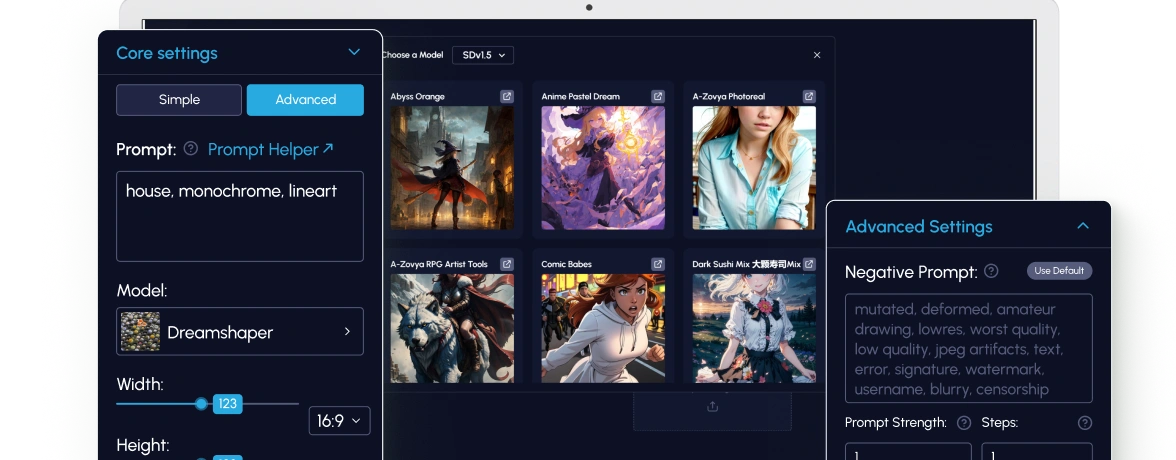Click the Steps input field
1176x460 pixels.
pyautogui.click(x=1036, y=452)
